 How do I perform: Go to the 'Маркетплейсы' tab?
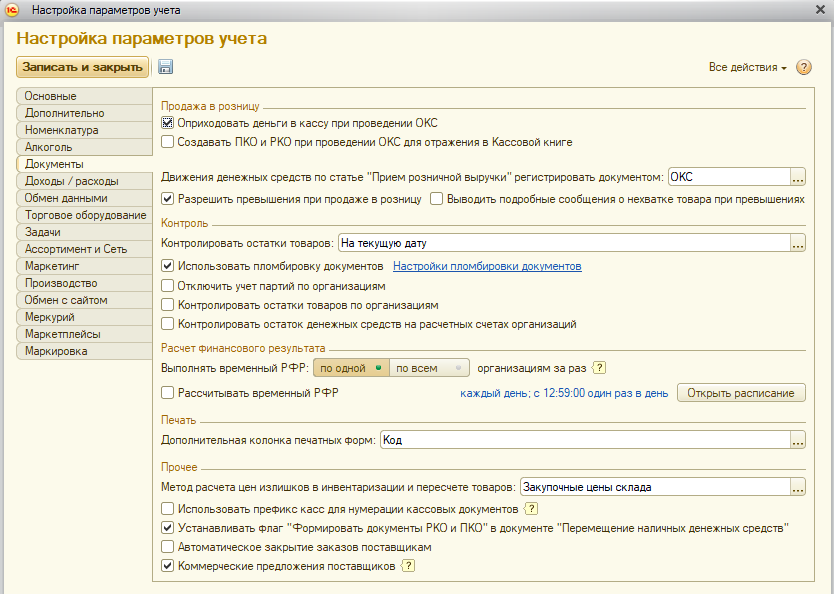pyautogui.click(x=84, y=334)
